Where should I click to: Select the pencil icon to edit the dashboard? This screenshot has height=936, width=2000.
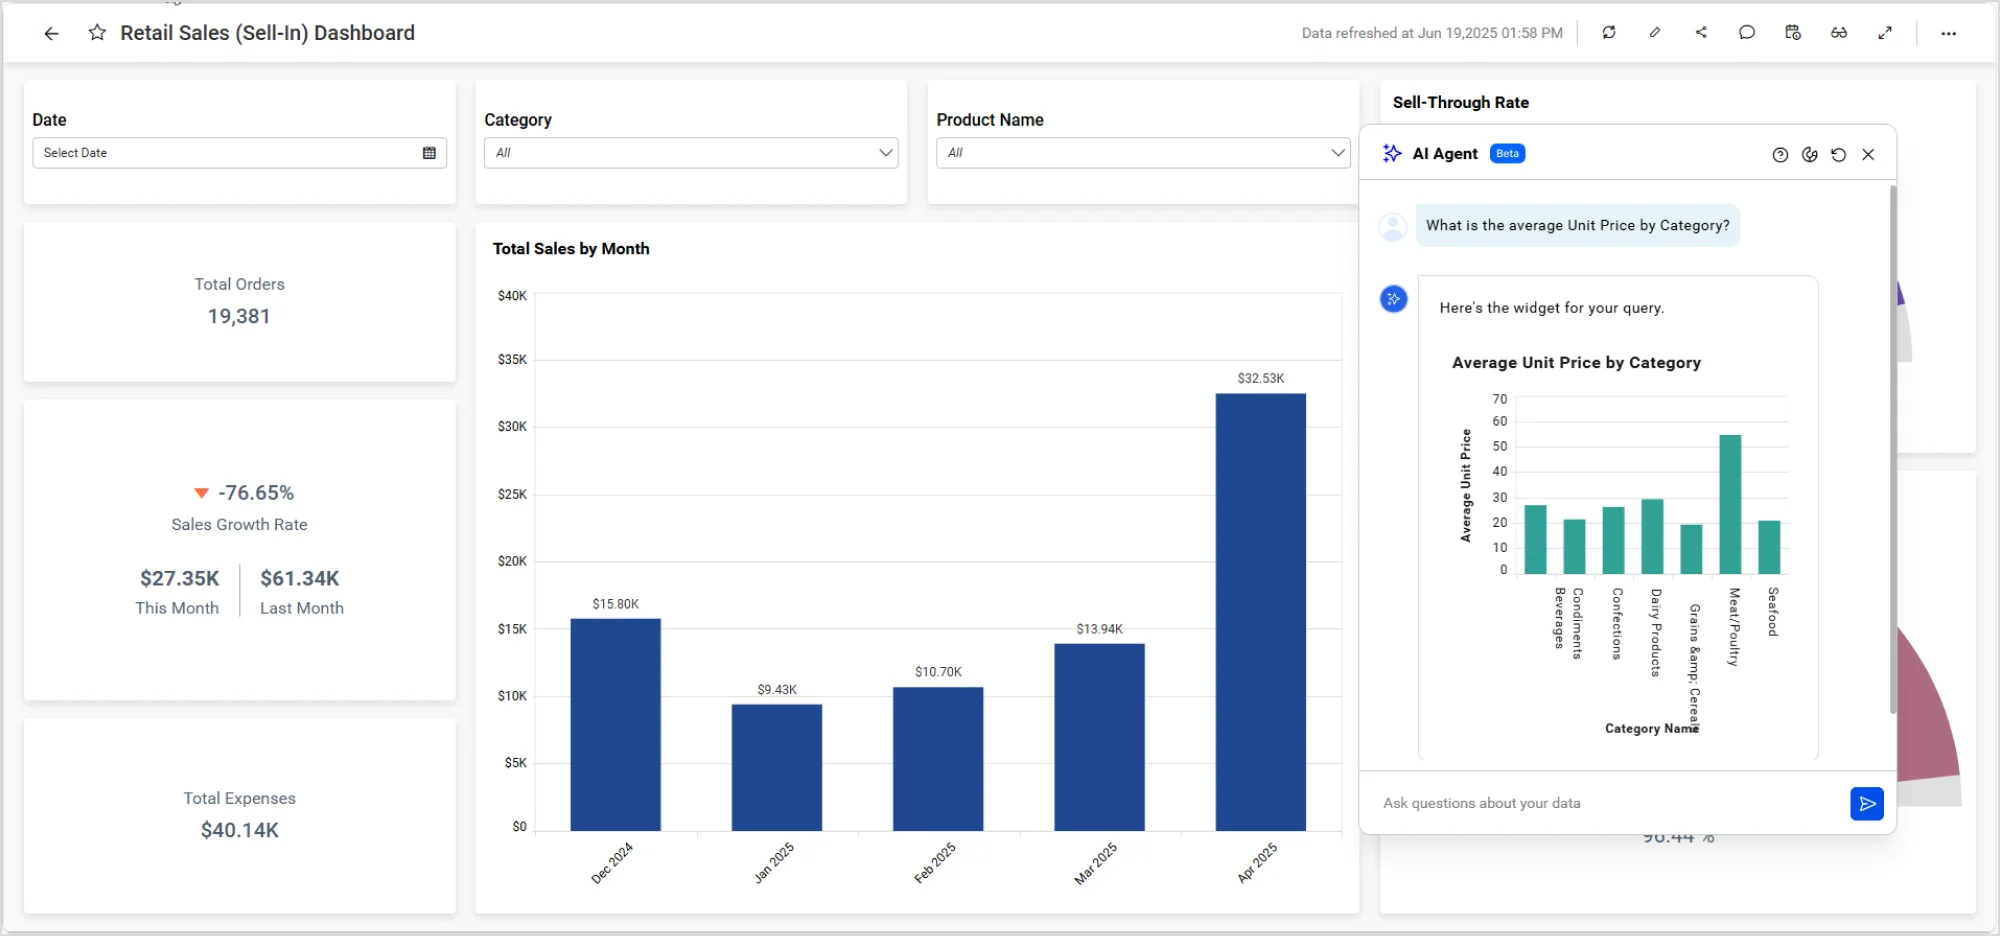pyautogui.click(x=1655, y=33)
